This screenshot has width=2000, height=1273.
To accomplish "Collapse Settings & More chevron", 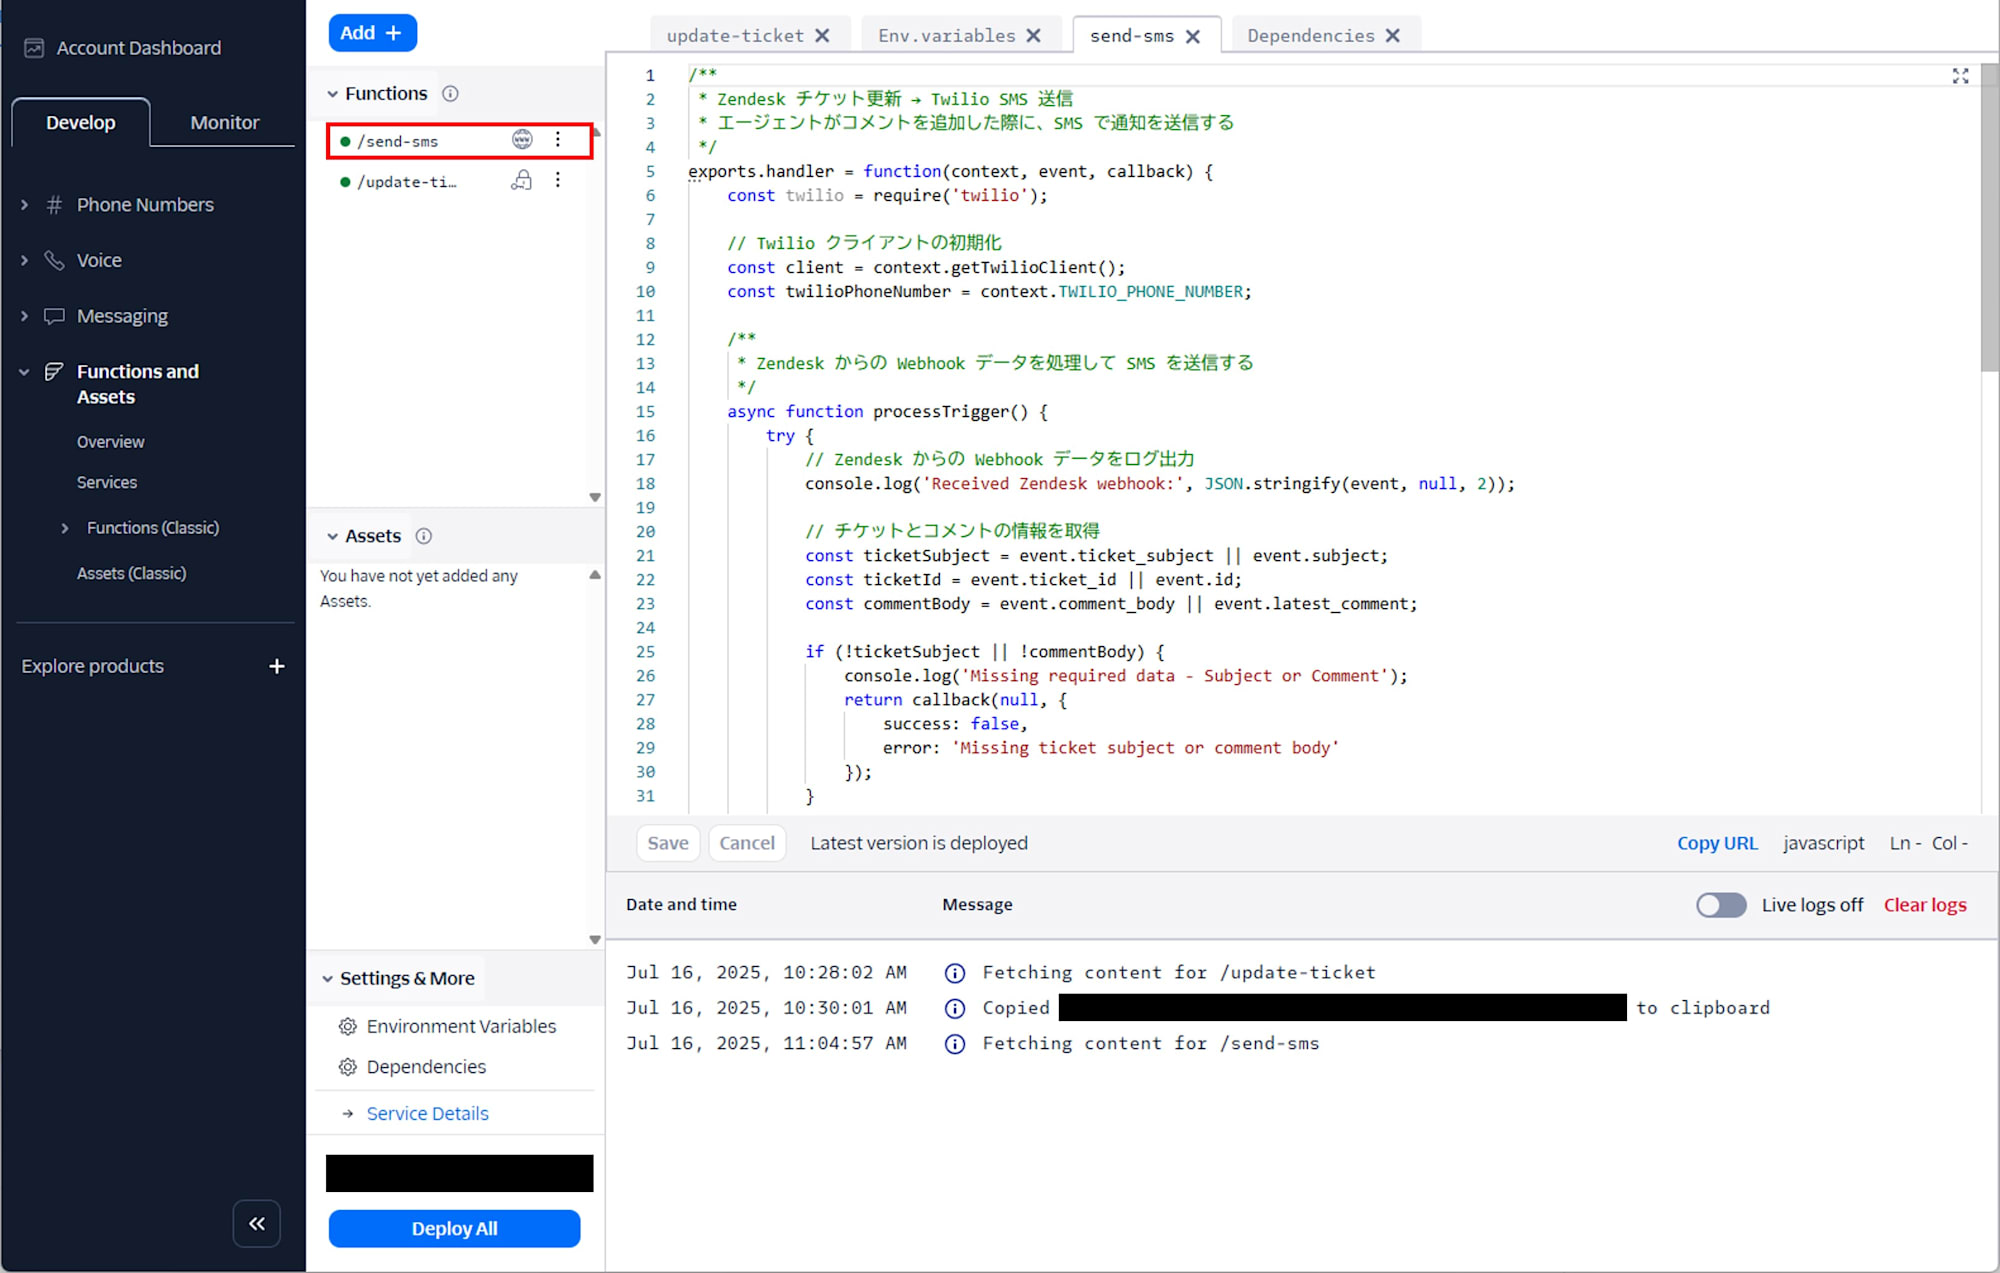I will tap(327, 979).
